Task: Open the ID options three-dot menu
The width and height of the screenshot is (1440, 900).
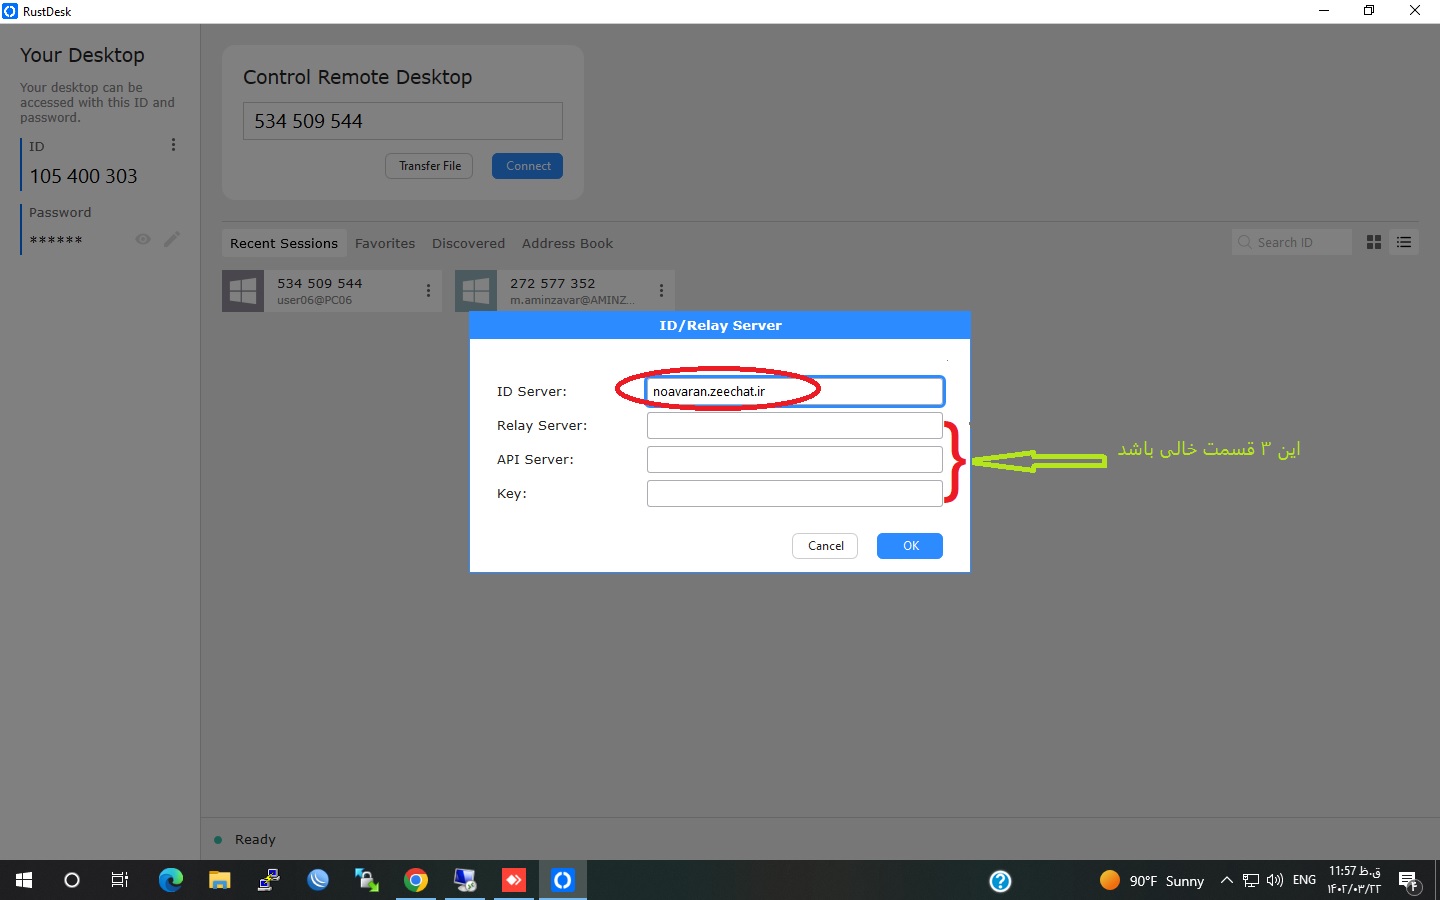Action: 173,145
